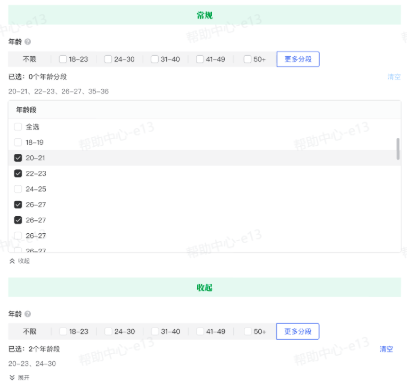Image resolution: width=407 pixels, height=383 pixels.
Task: Click 更多分段 button in 收起 section
Action: 298,331
